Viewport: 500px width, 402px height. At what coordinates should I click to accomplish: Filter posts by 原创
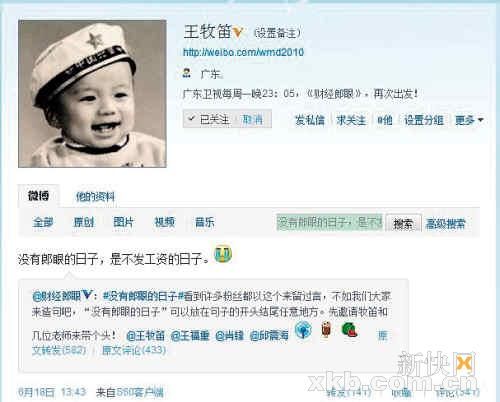84,222
